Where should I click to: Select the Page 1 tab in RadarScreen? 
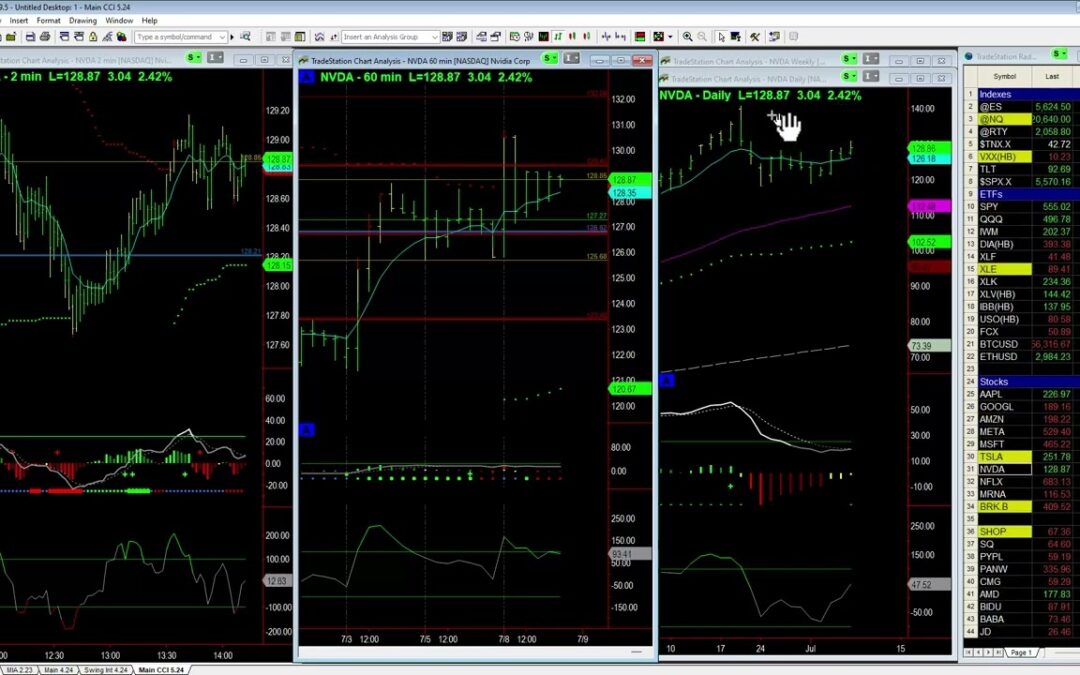(1021, 652)
